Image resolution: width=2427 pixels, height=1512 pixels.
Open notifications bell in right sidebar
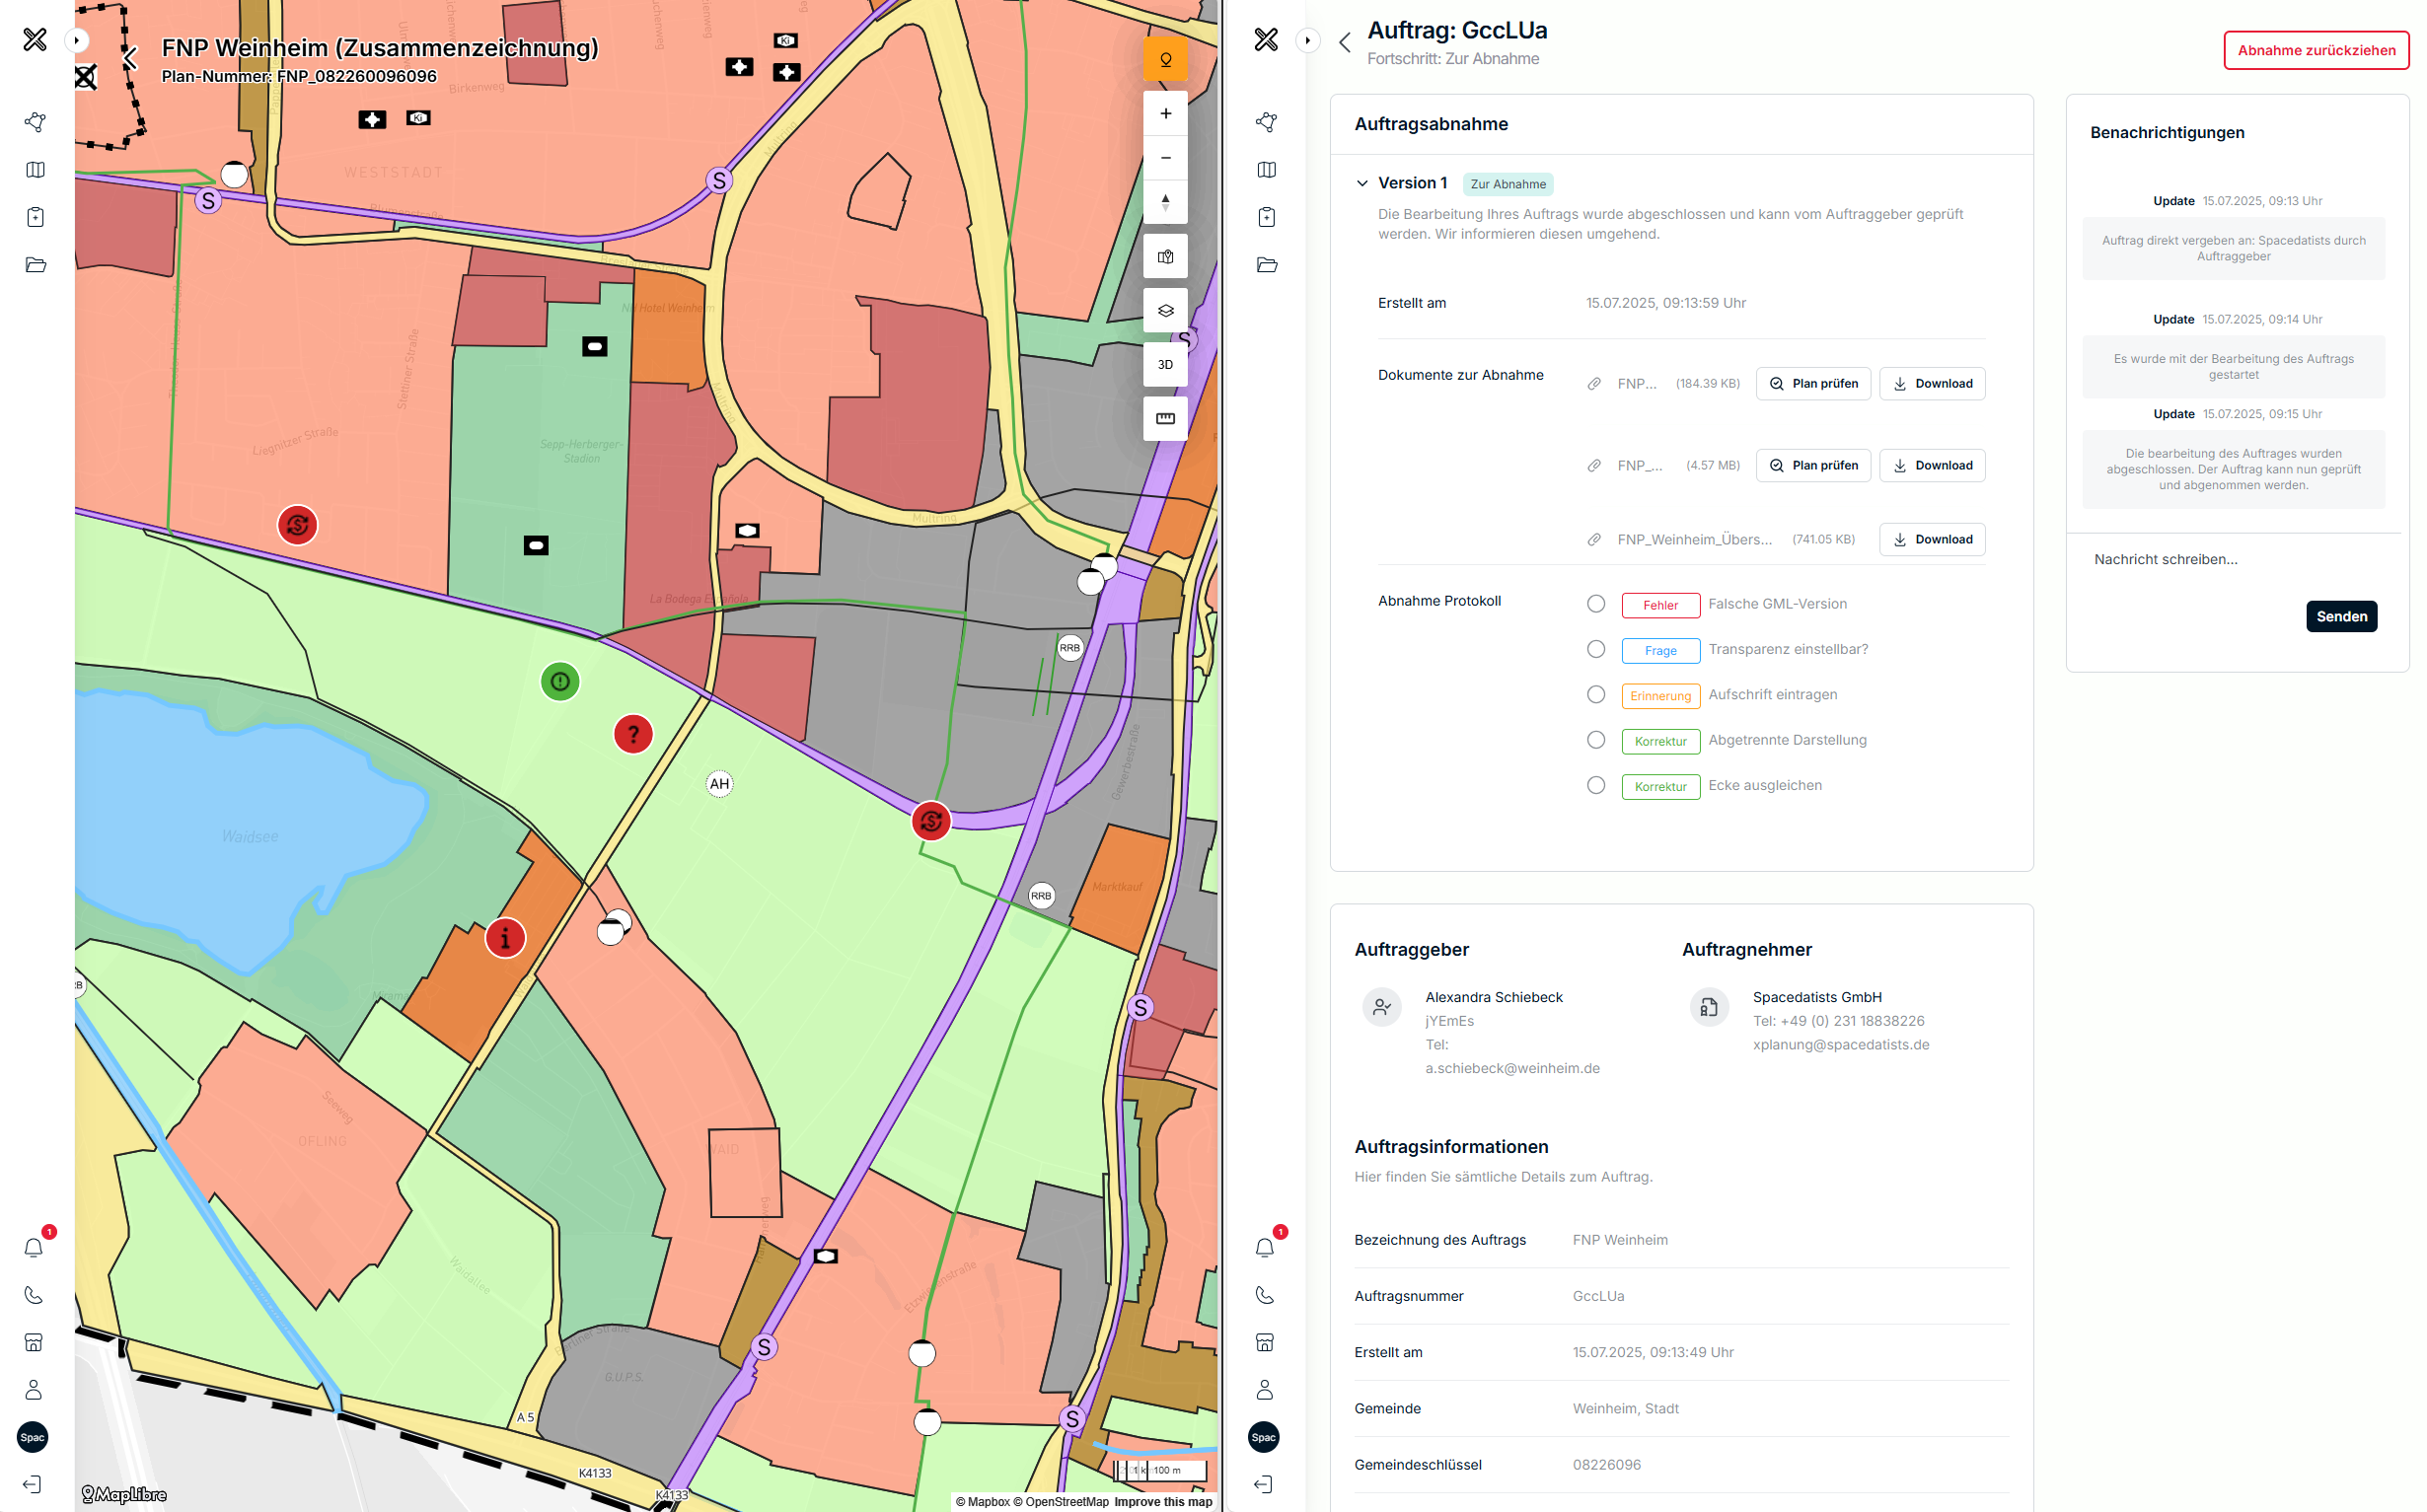(x=1264, y=1247)
